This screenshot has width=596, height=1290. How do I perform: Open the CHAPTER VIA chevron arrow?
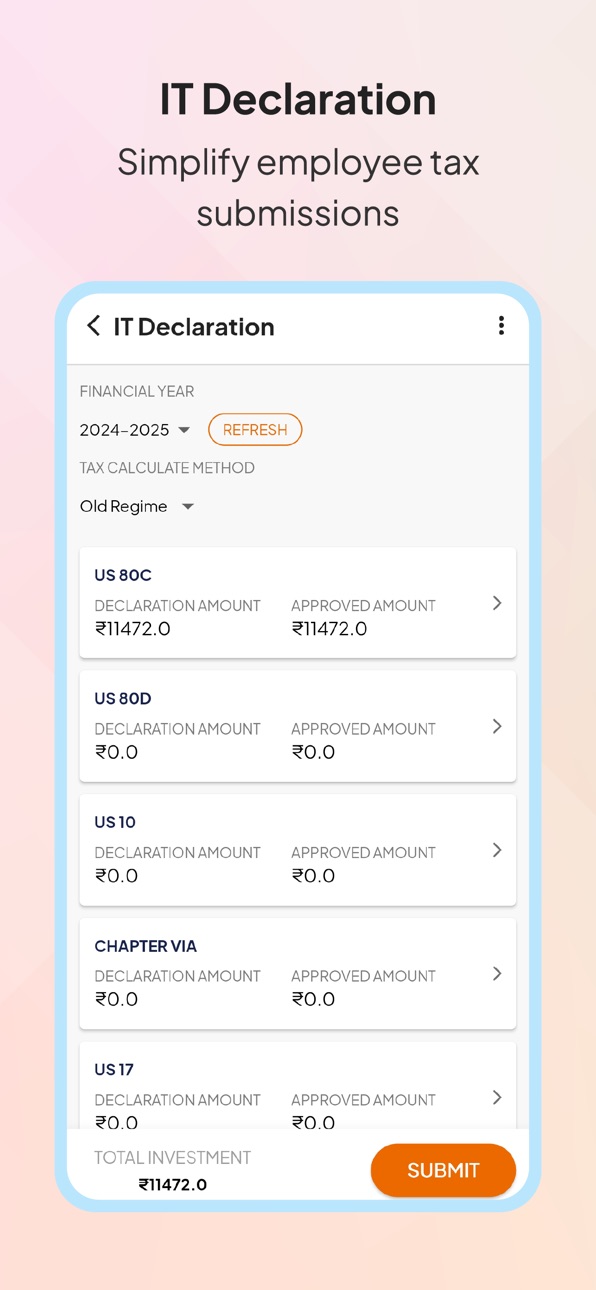click(x=497, y=974)
